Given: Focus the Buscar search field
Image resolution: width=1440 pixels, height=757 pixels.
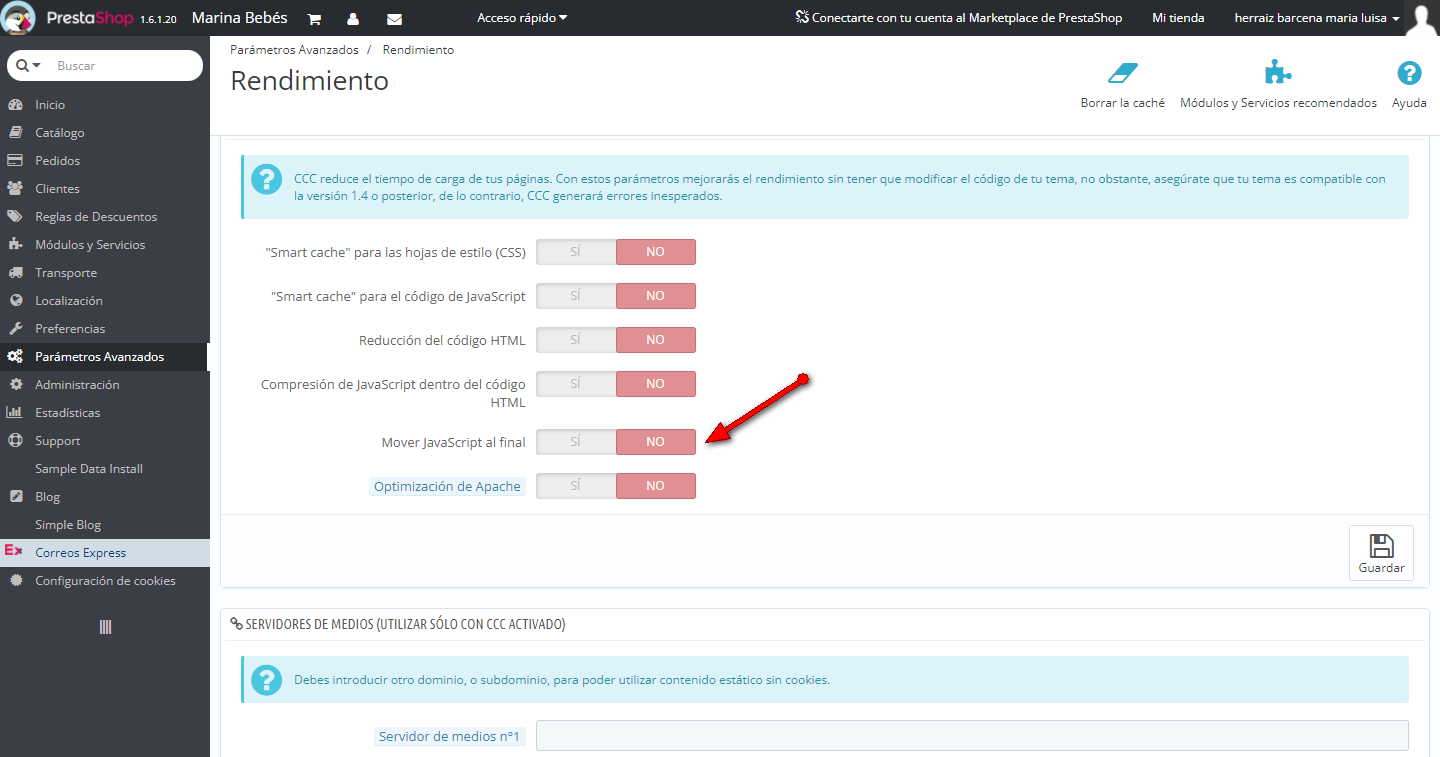Looking at the screenshot, I should pyautogui.click(x=125, y=65).
